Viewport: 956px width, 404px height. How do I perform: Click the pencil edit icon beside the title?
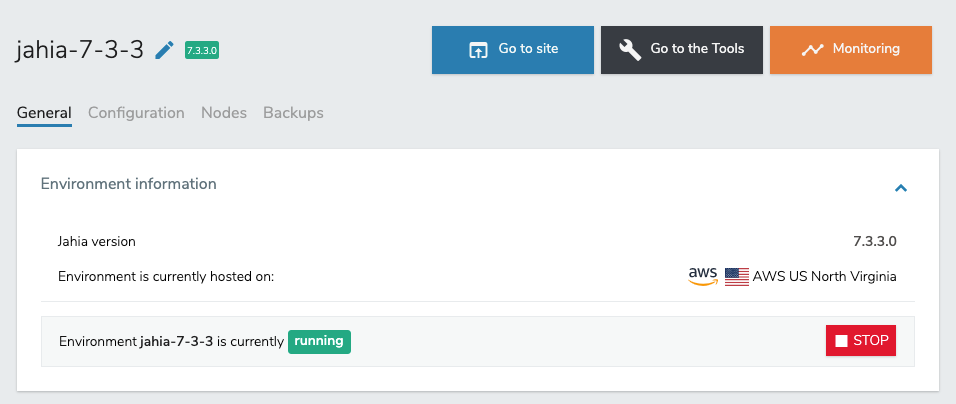[165, 50]
